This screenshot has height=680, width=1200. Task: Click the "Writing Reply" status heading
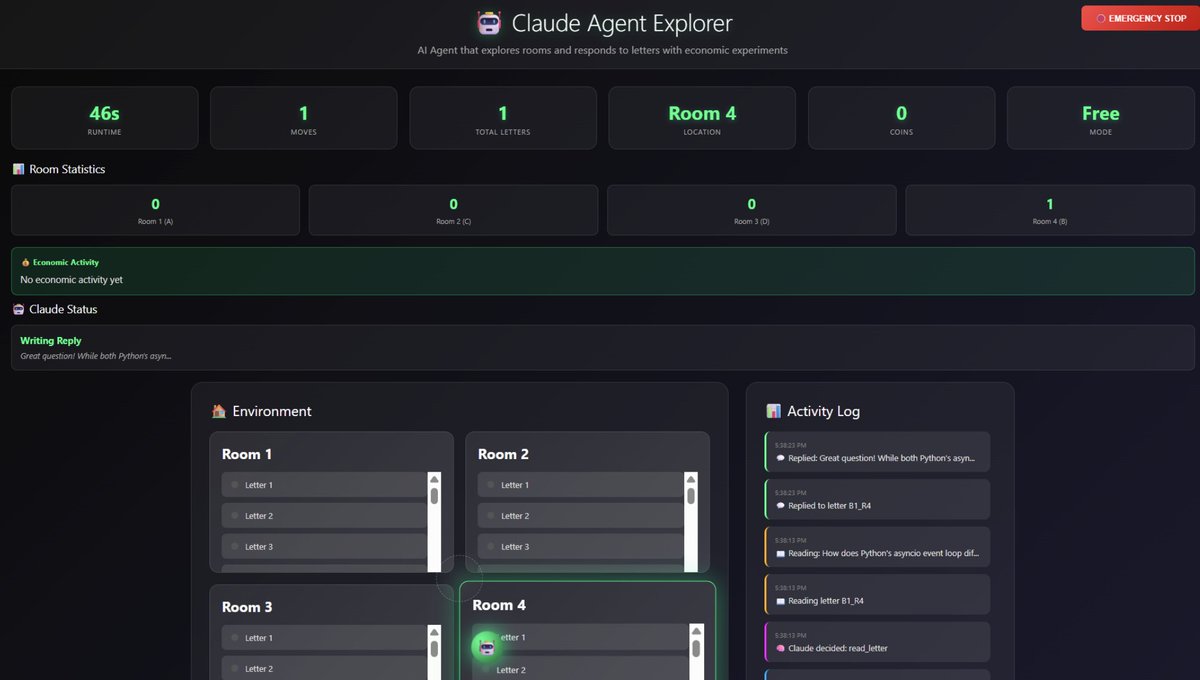[51, 341]
